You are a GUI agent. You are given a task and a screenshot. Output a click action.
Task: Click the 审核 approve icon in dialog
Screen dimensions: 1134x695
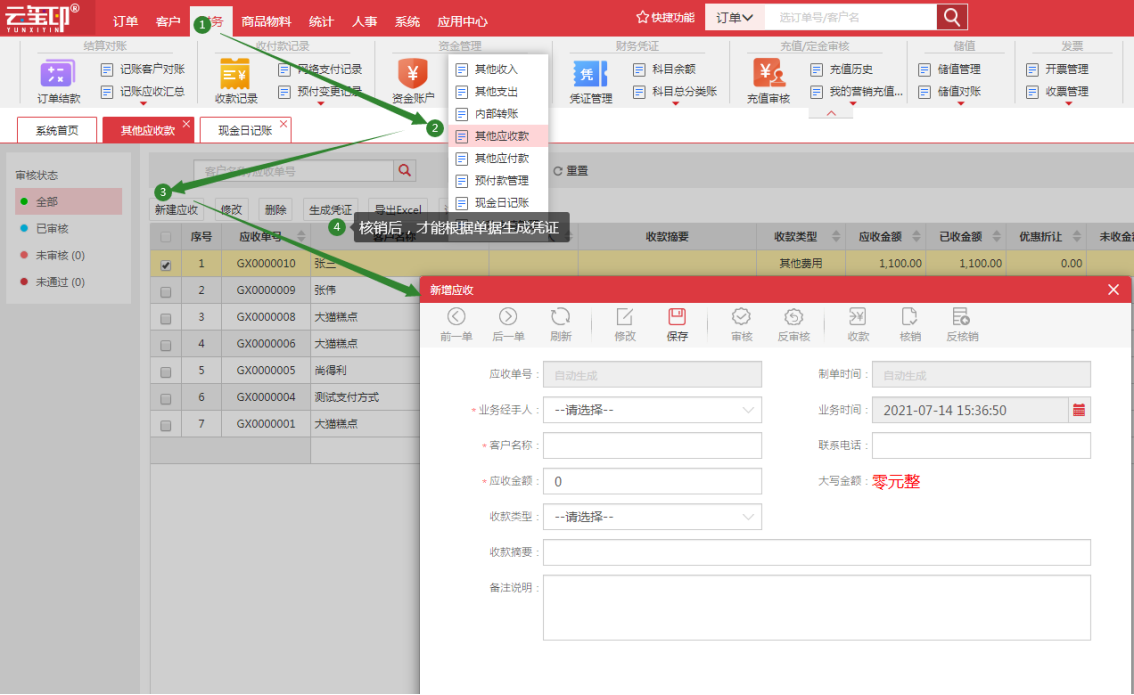[741, 317]
